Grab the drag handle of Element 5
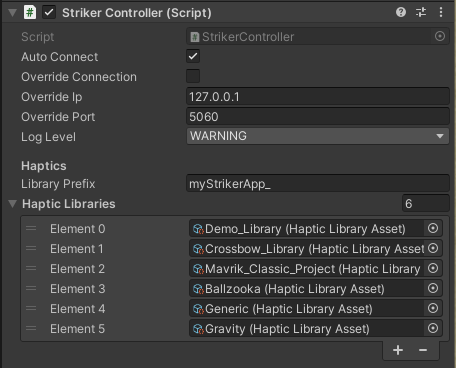 (31, 328)
